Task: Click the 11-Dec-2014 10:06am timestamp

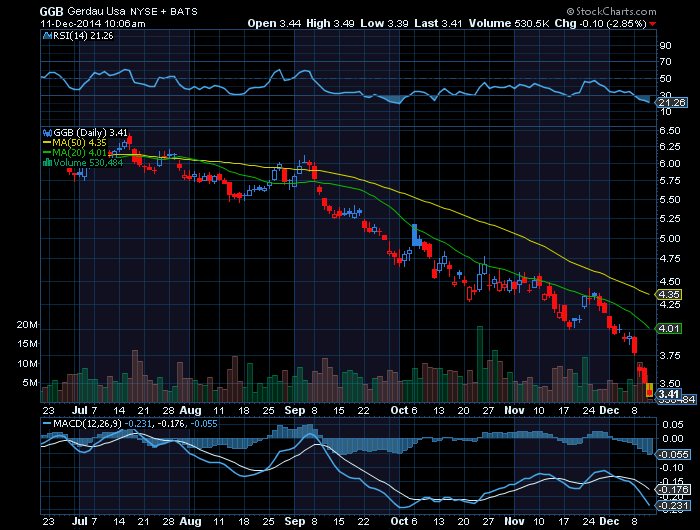Action: click(92, 24)
